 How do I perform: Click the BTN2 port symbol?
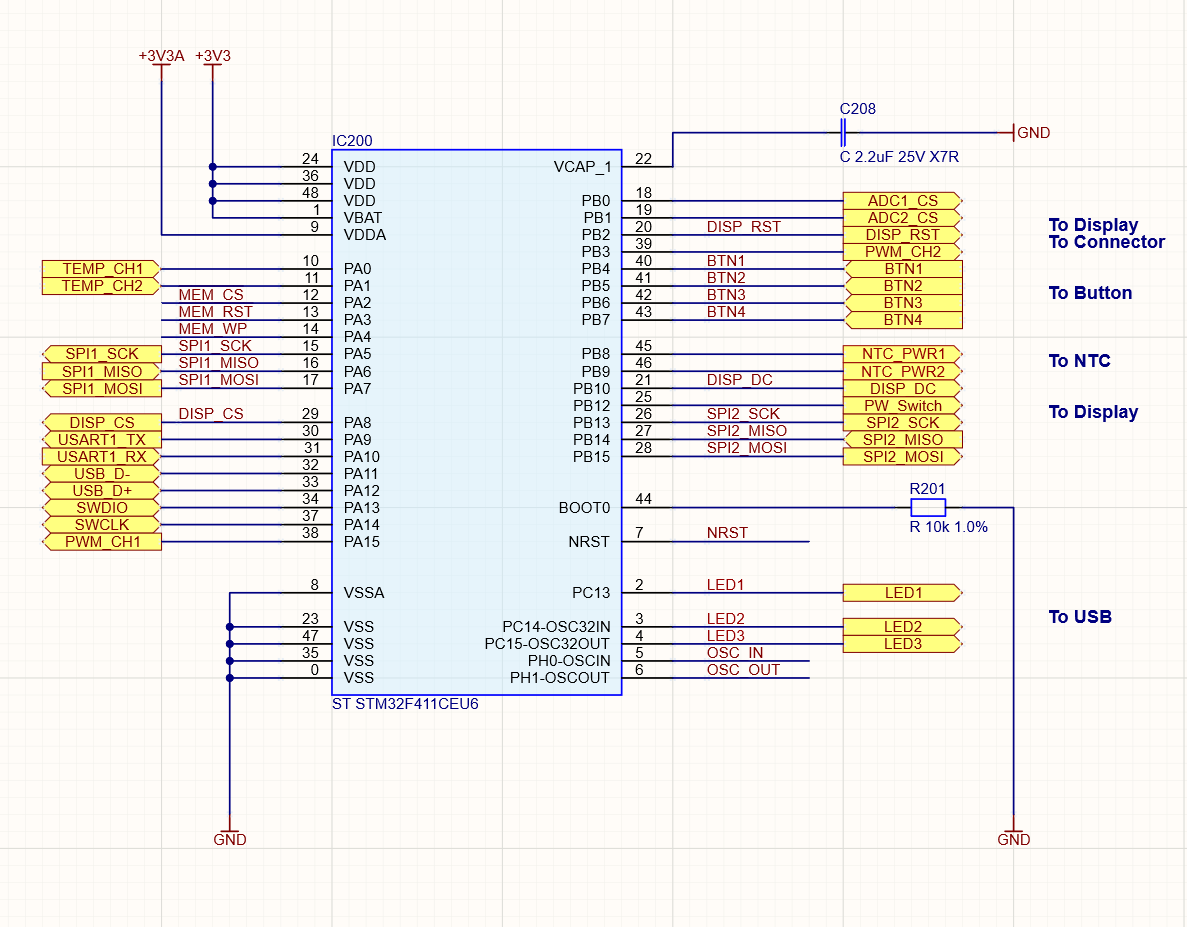tap(902, 286)
